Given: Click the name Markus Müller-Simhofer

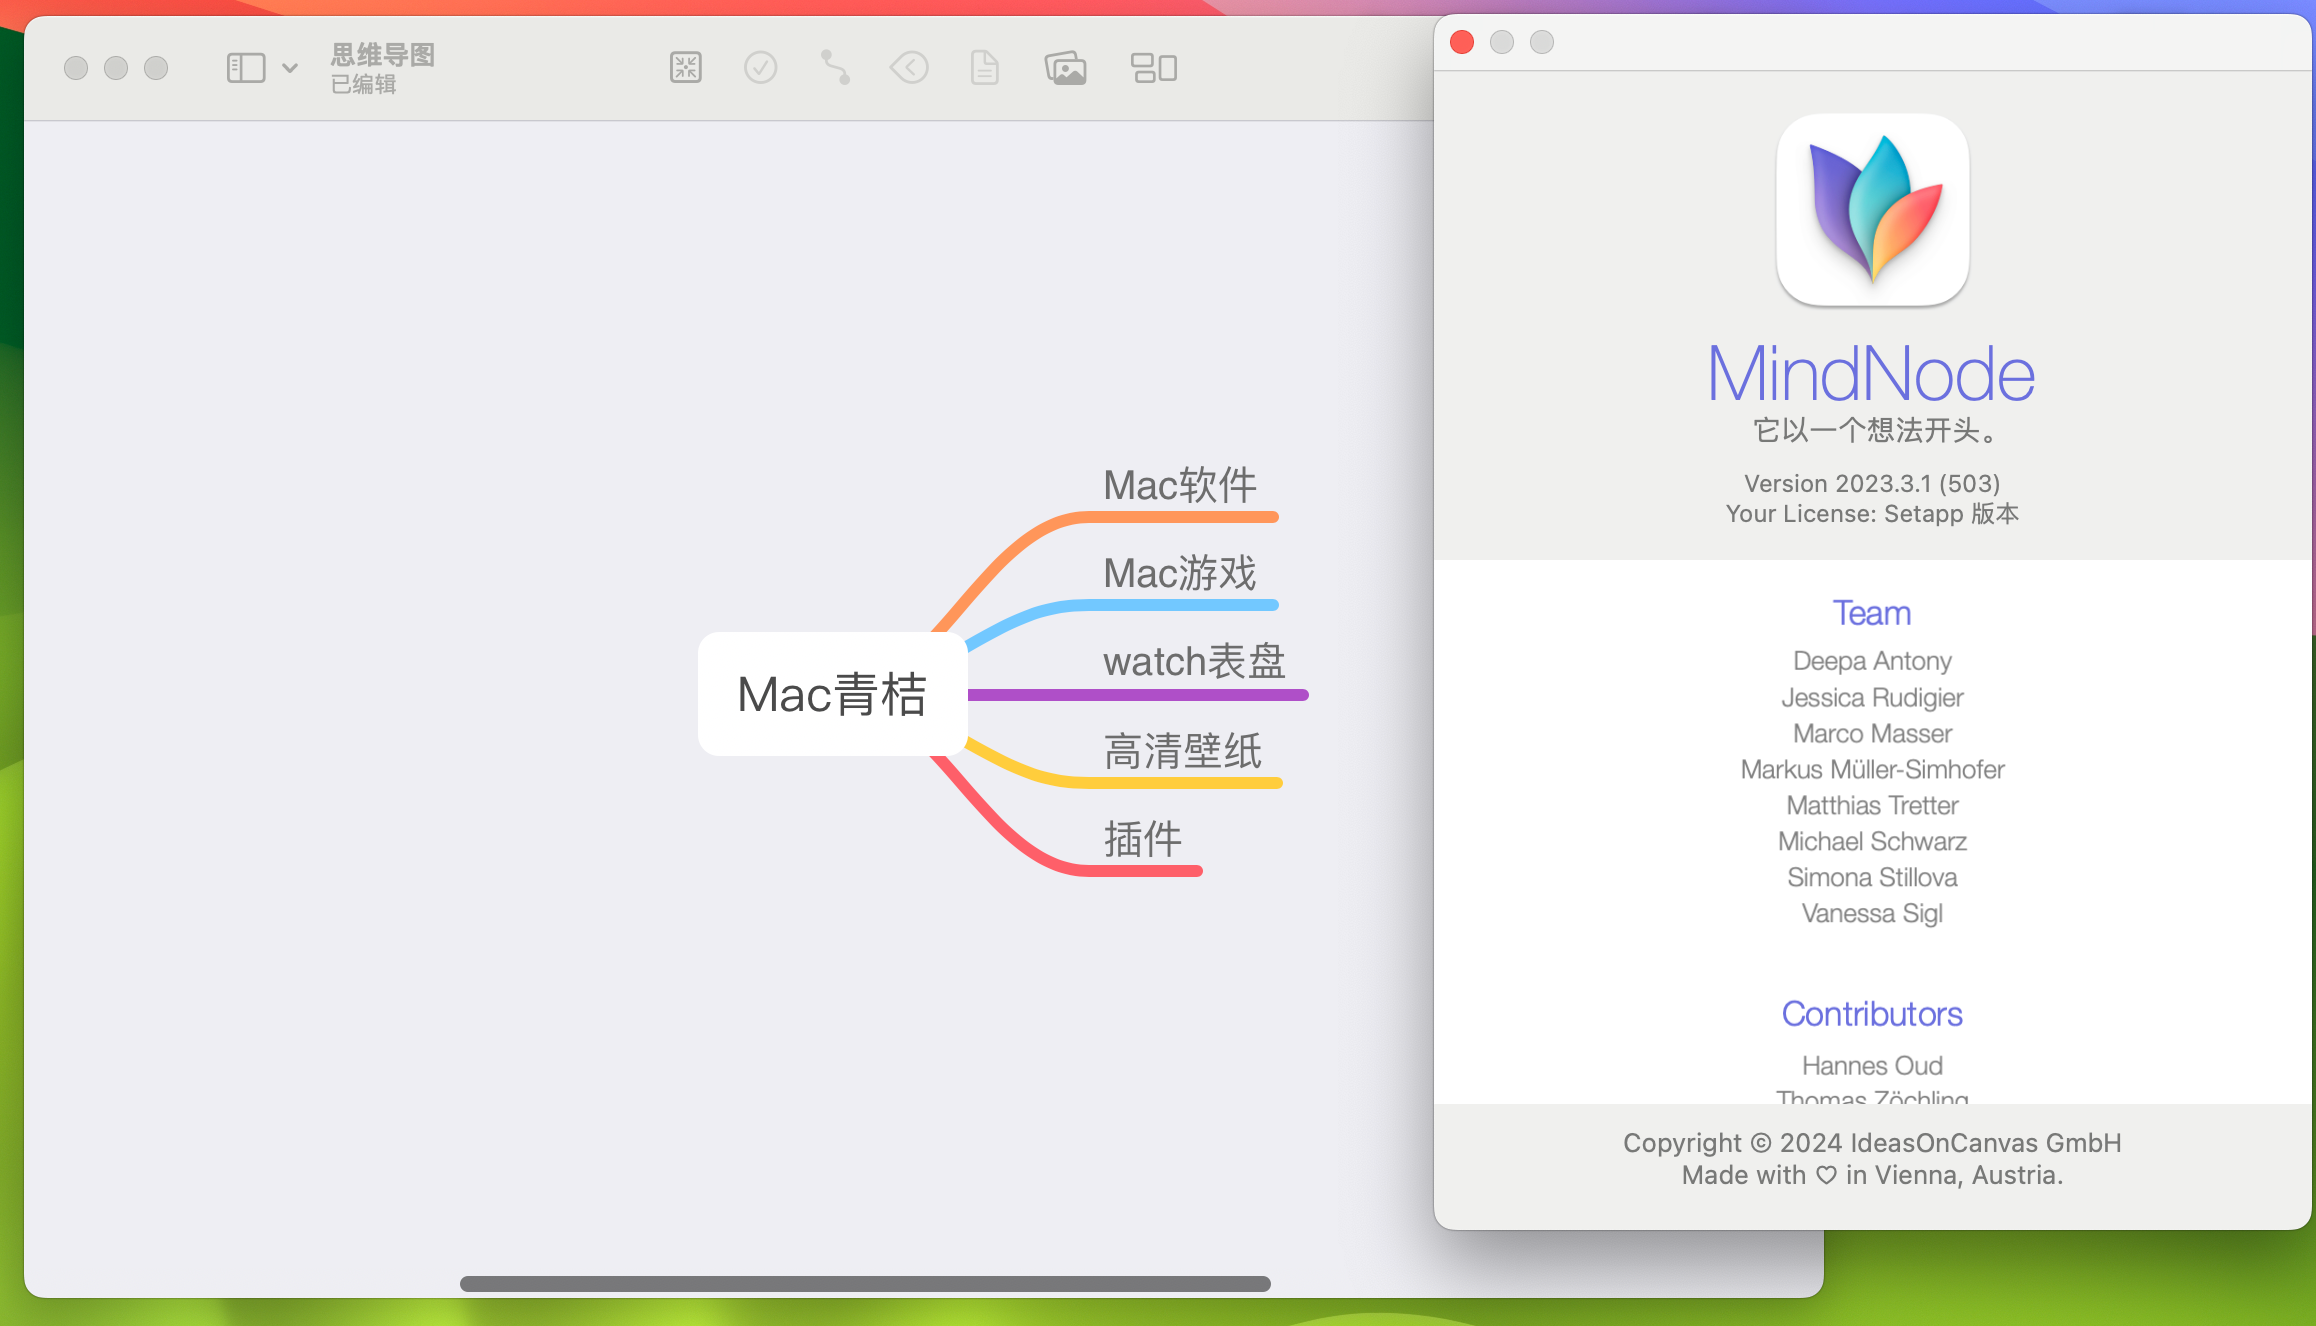Looking at the screenshot, I should [1872, 769].
